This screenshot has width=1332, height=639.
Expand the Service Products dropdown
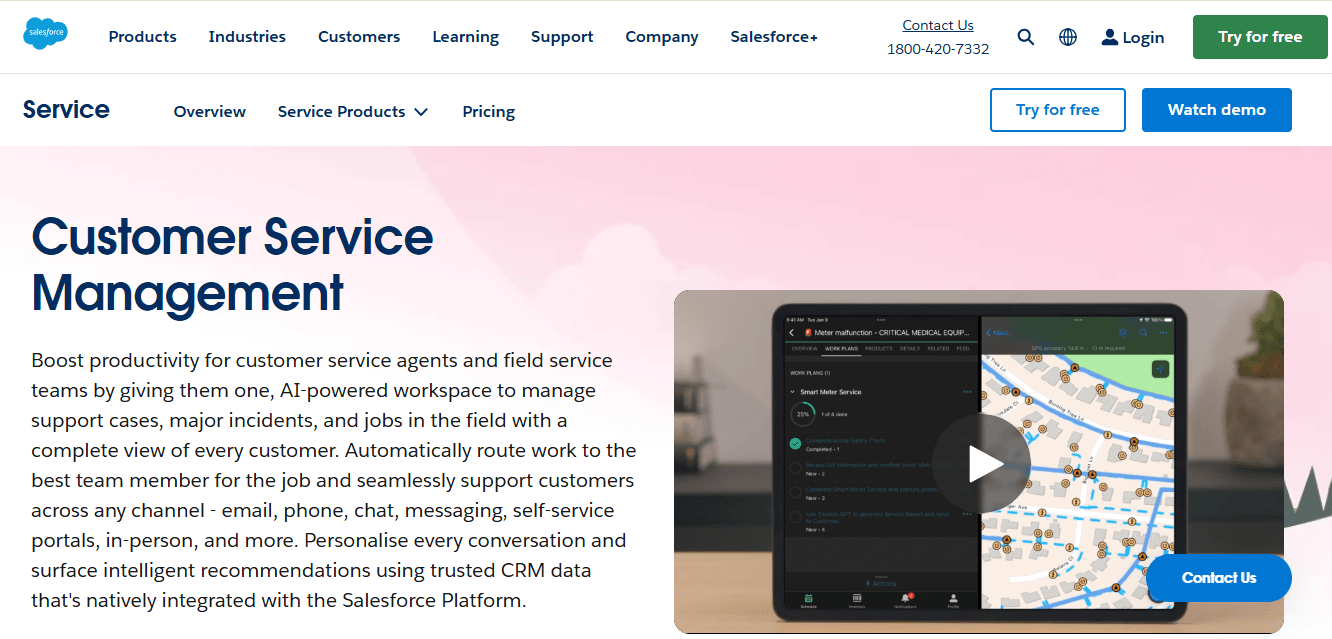tap(353, 112)
